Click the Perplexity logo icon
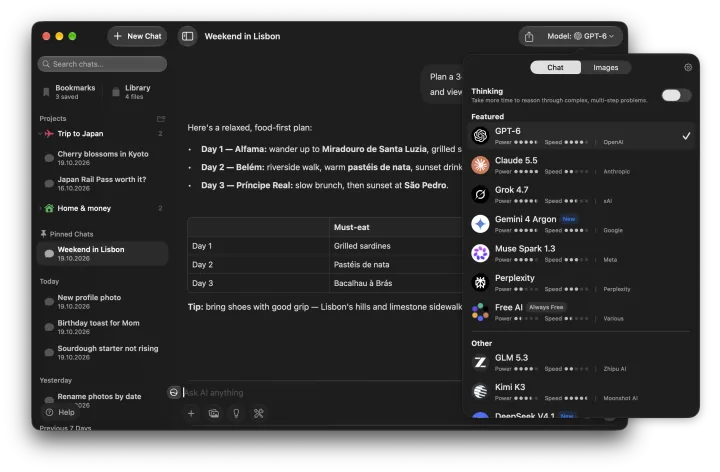Image resolution: width=720 pixels, height=472 pixels. tap(480, 282)
